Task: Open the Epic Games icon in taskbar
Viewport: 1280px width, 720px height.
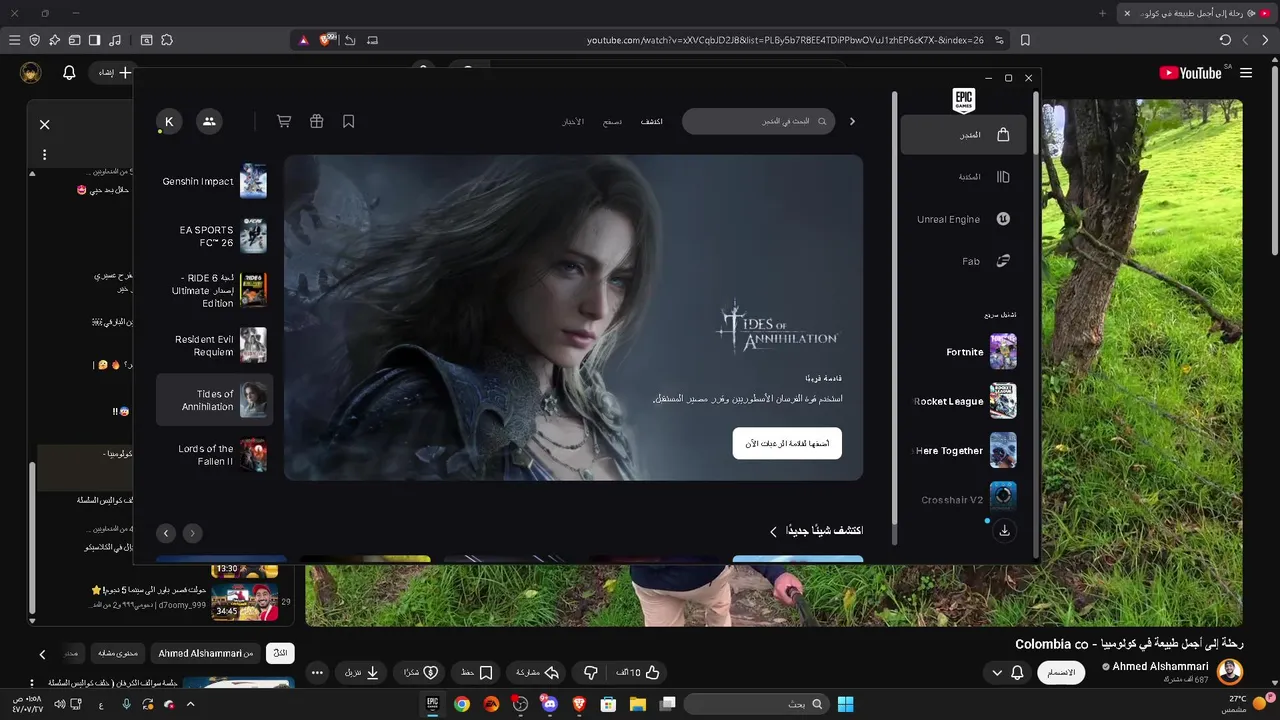Action: click(x=433, y=704)
